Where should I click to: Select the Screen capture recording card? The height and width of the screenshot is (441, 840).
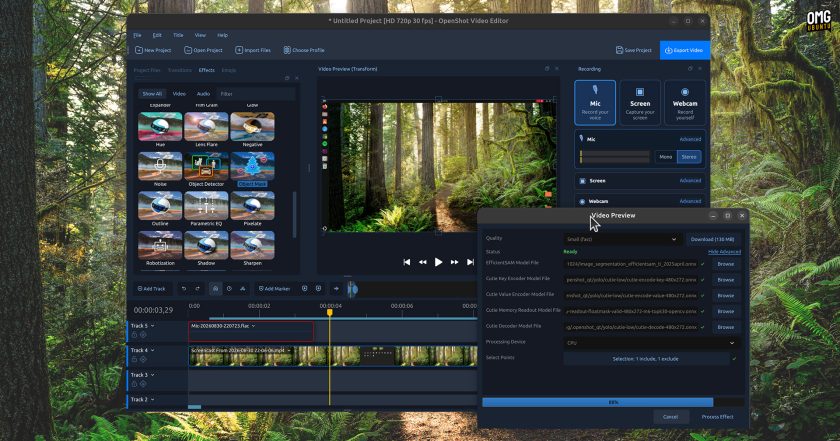640,103
